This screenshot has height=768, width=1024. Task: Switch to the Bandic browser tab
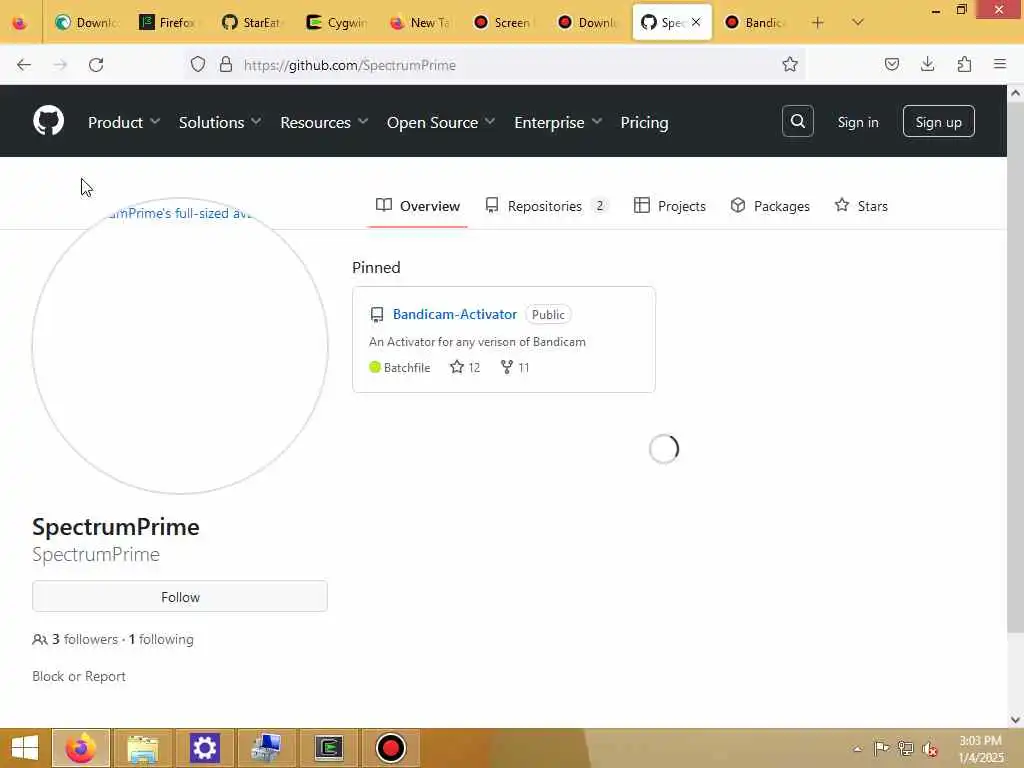pyautogui.click(x=756, y=23)
